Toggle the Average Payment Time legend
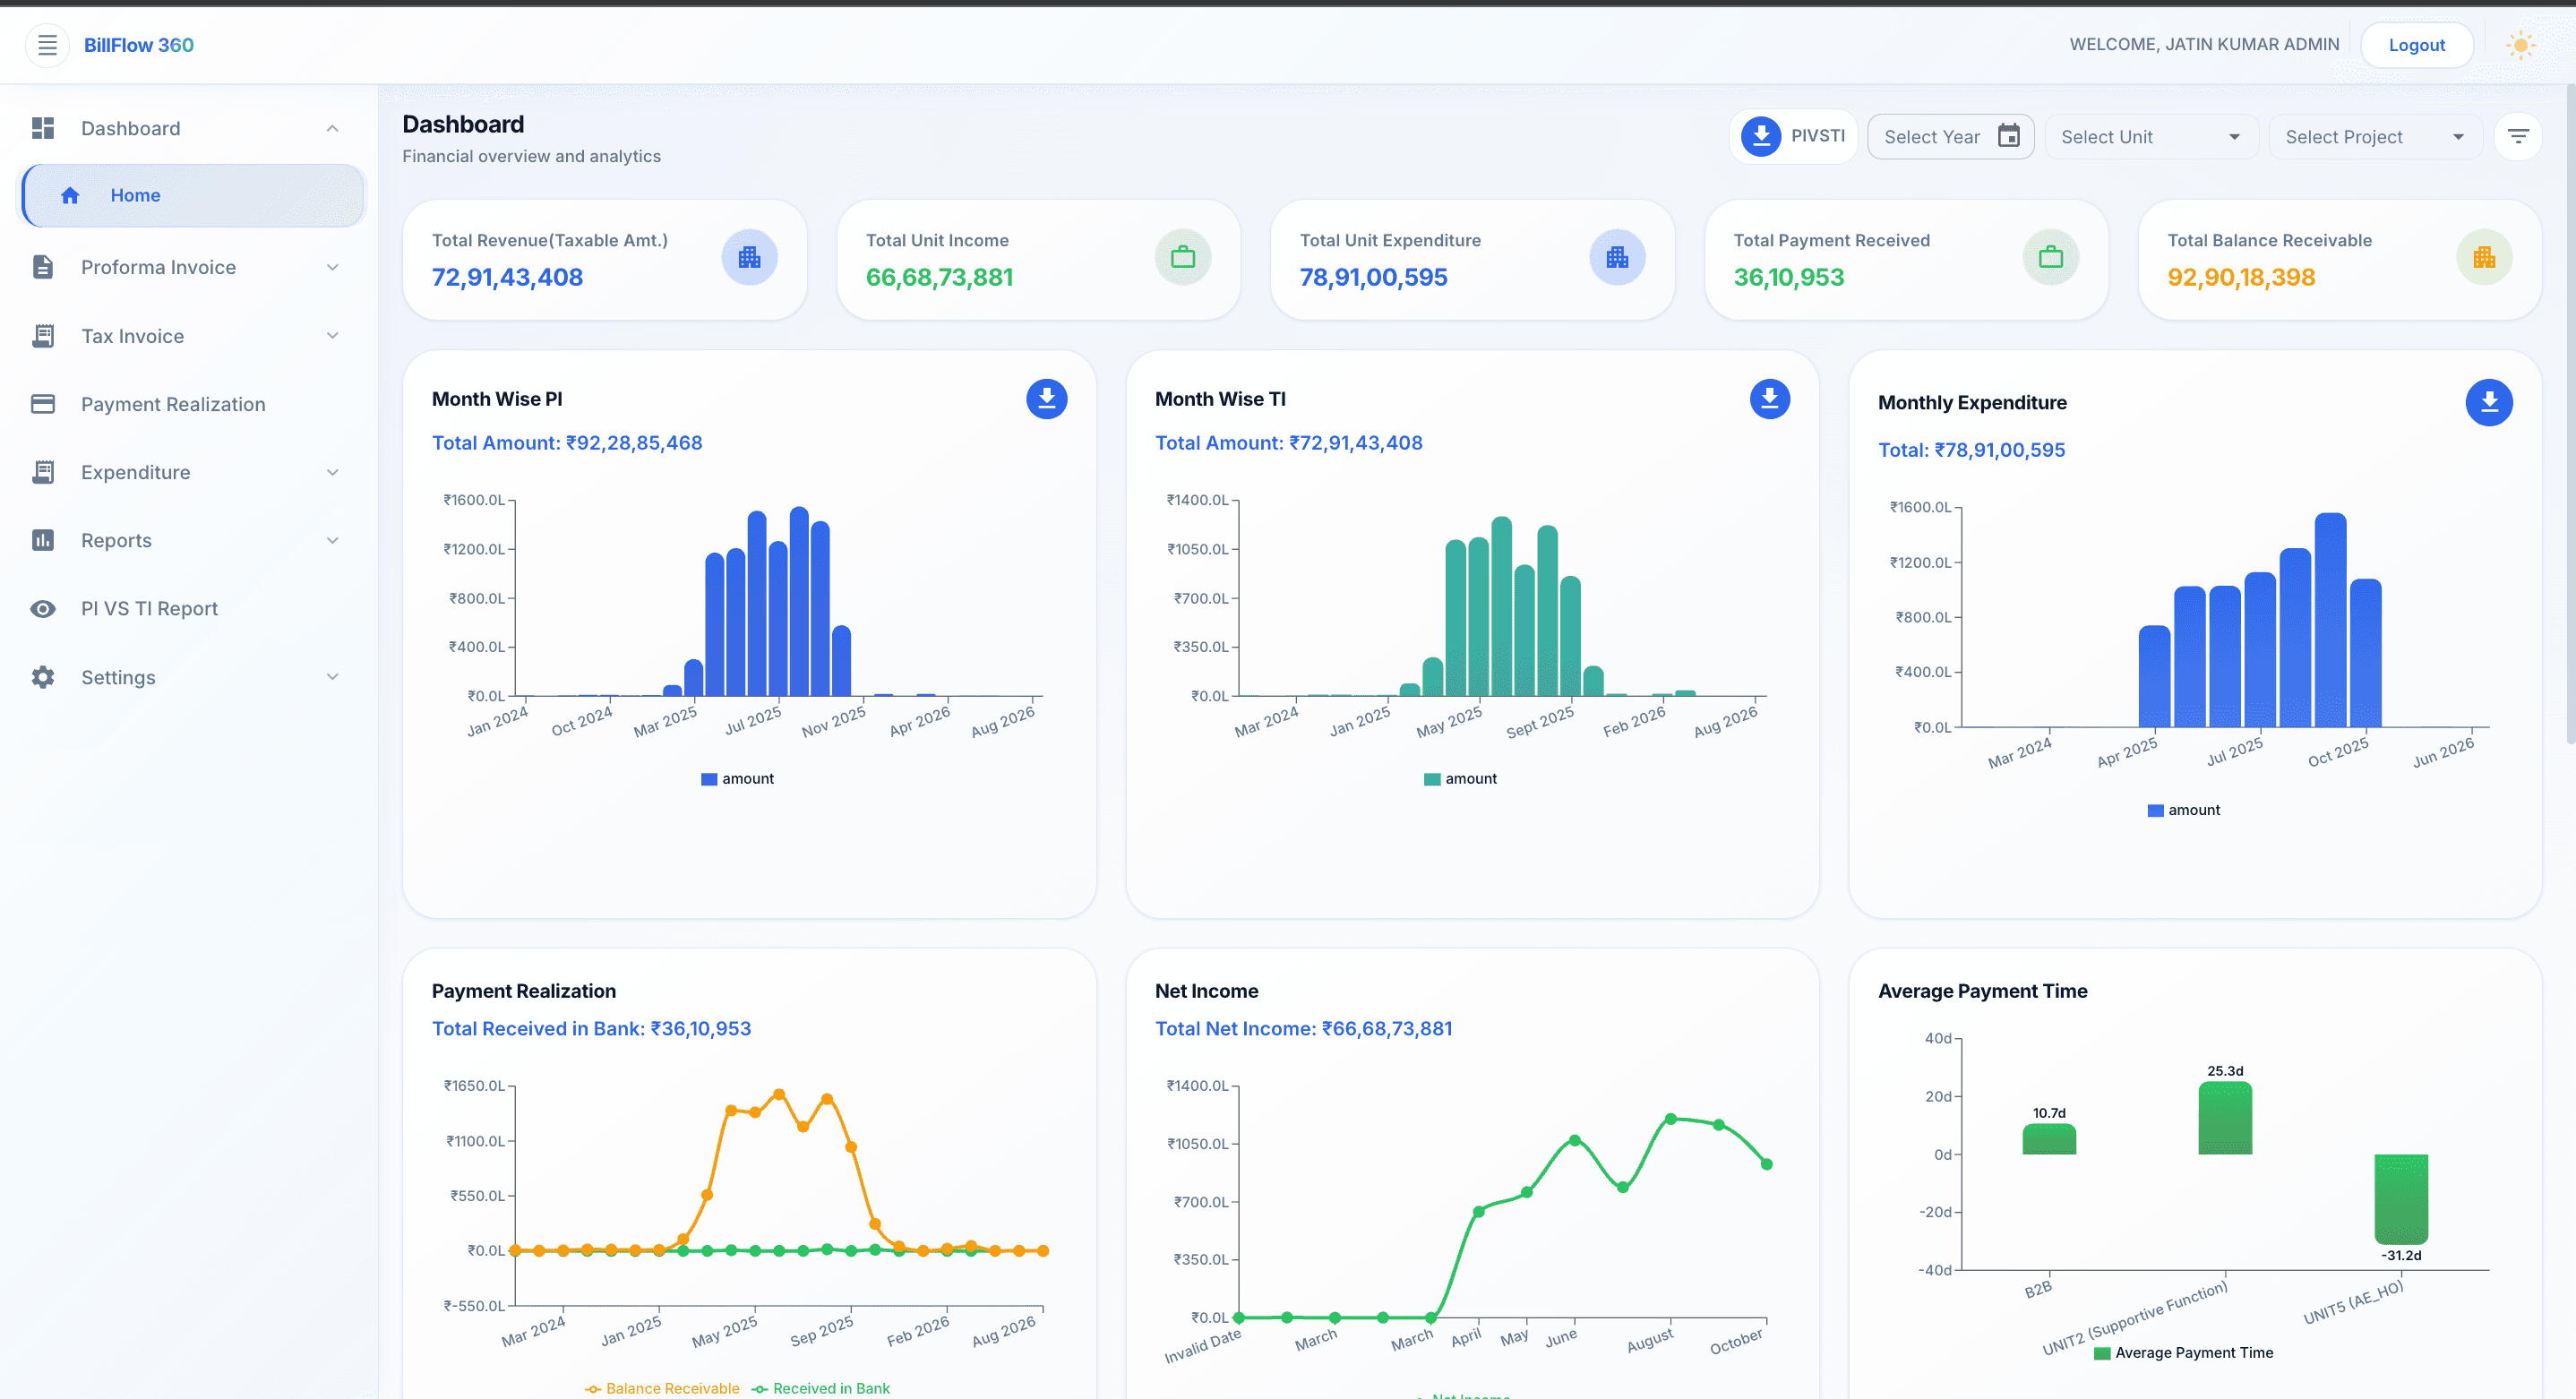This screenshot has width=2576, height=1399. [x=2183, y=1353]
